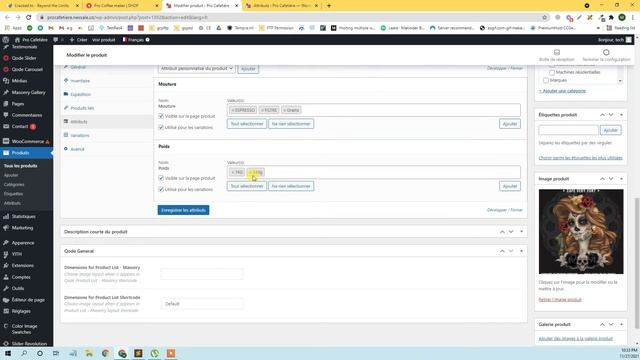The width and height of the screenshot is (640, 360).
Task: Click Ajouter une catégorie link
Action: tap(562, 91)
